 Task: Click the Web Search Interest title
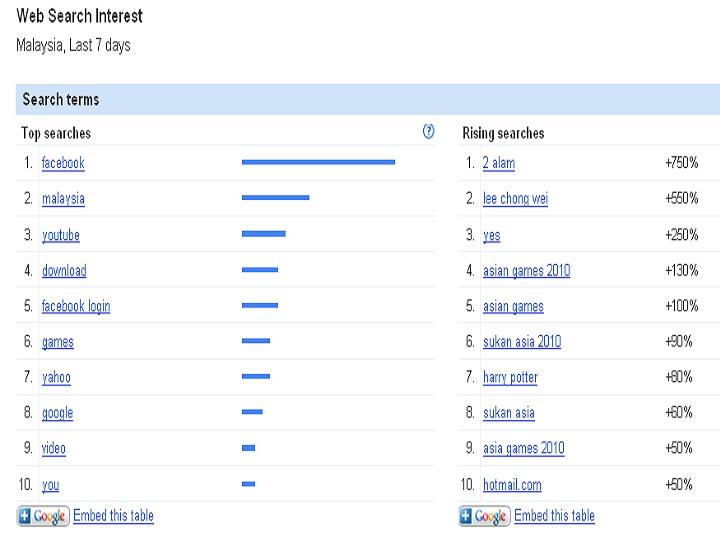(x=79, y=16)
